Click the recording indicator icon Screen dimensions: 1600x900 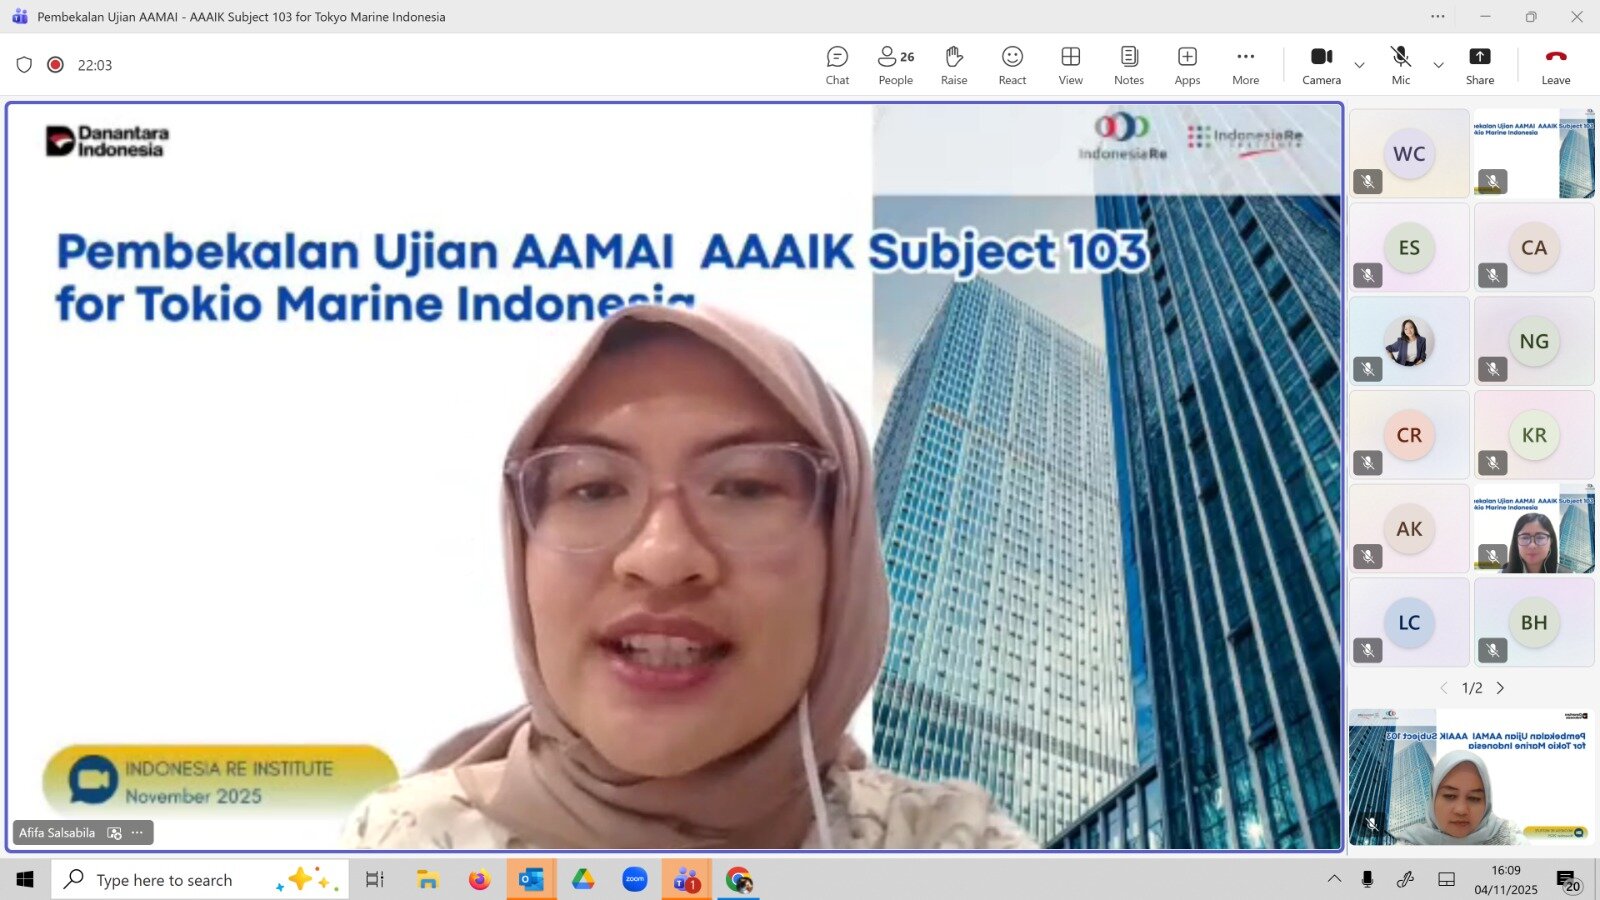pos(56,65)
